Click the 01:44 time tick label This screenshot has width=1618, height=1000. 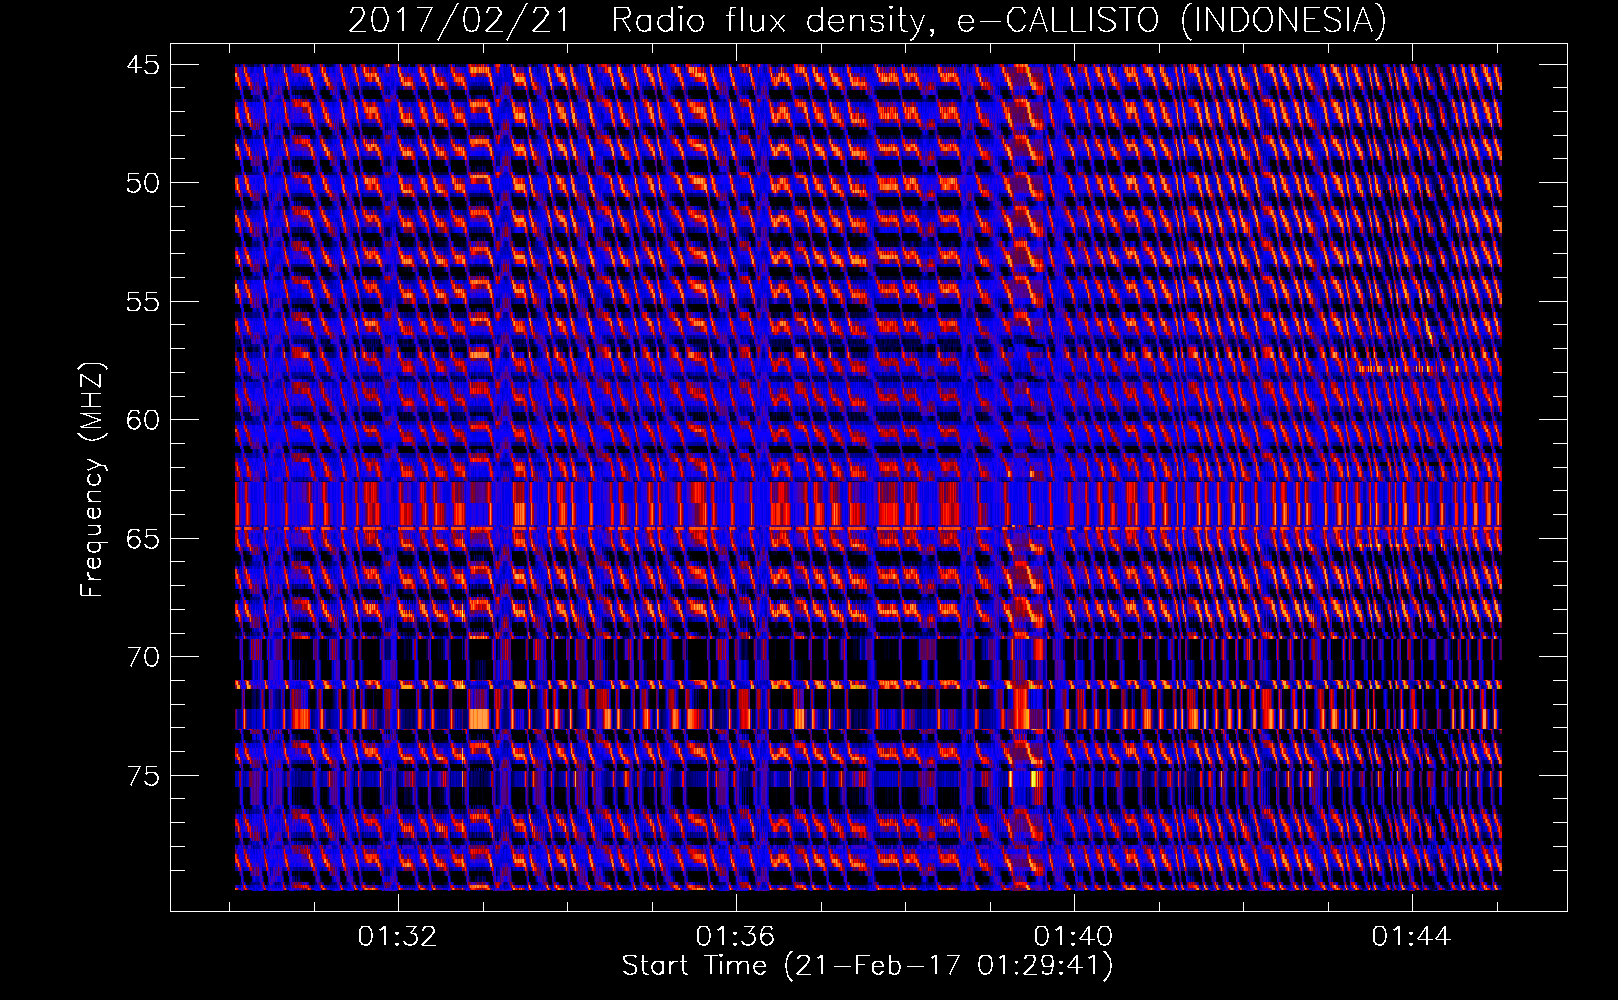tap(1412, 937)
